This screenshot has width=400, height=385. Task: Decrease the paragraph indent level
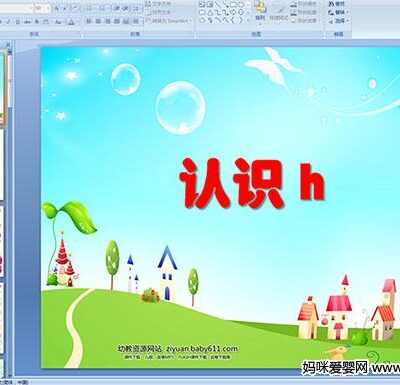117,8
